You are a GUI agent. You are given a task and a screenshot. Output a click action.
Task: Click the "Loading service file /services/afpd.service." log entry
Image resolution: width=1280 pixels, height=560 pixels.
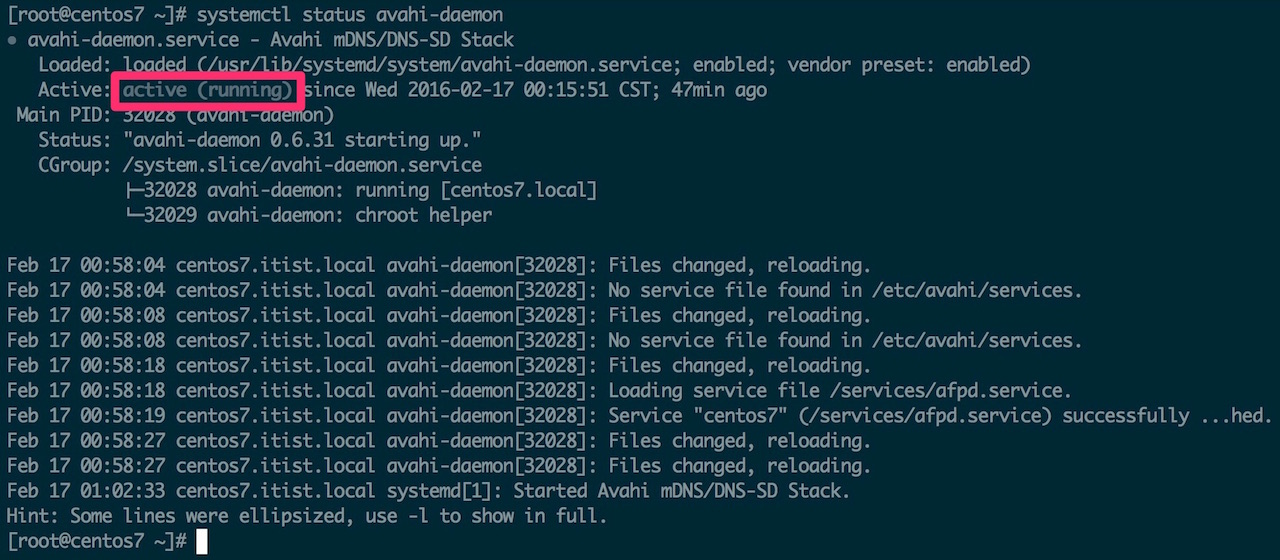click(x=839, y=390)
